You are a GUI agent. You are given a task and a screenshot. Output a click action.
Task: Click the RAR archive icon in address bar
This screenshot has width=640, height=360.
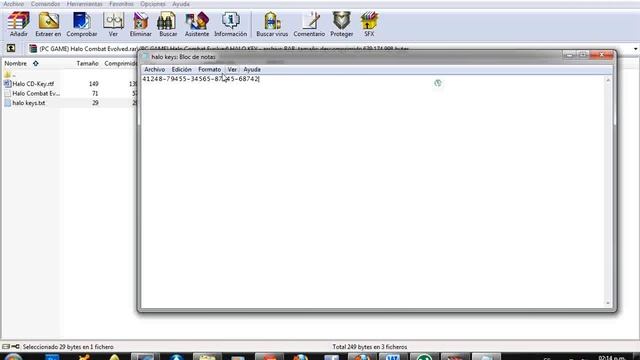click(33, 49)
